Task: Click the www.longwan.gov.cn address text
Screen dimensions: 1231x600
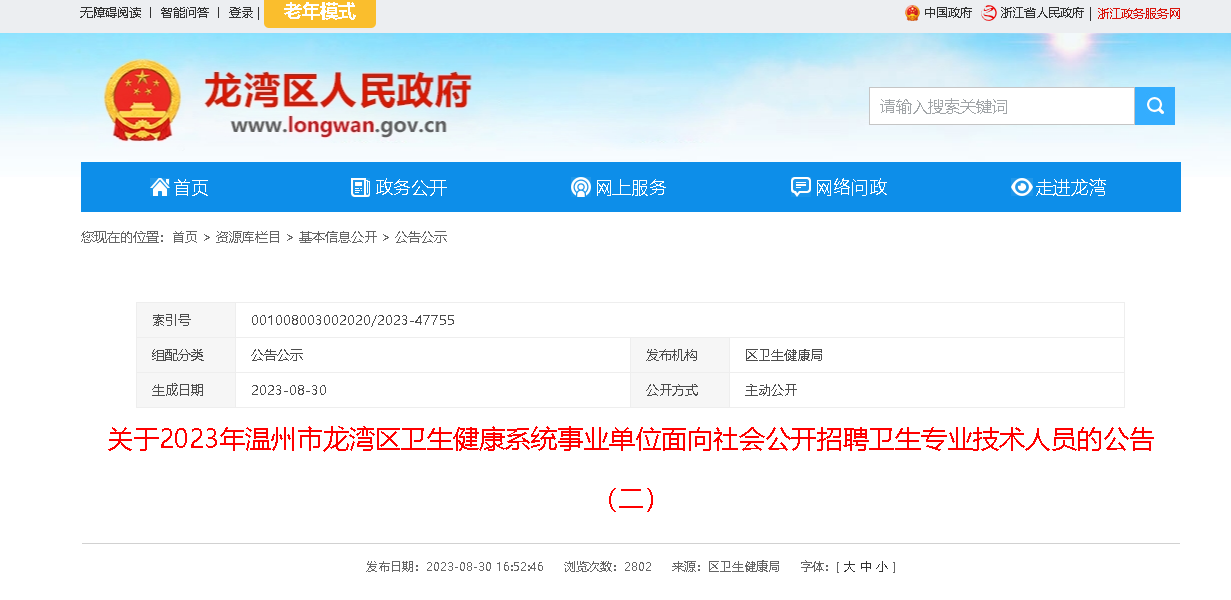Action: pos(338,126)
